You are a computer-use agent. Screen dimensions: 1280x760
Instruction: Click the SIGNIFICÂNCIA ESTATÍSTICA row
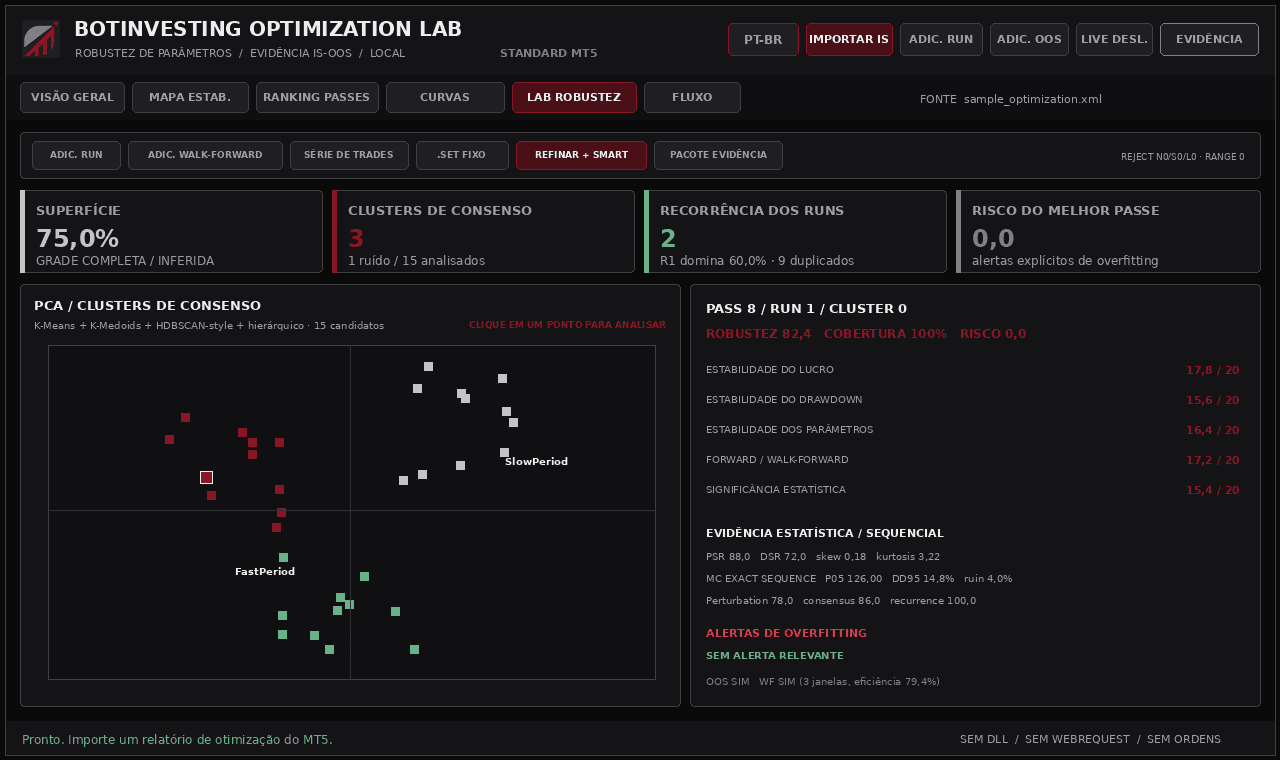pyautogui.click(x=973, y=490)
